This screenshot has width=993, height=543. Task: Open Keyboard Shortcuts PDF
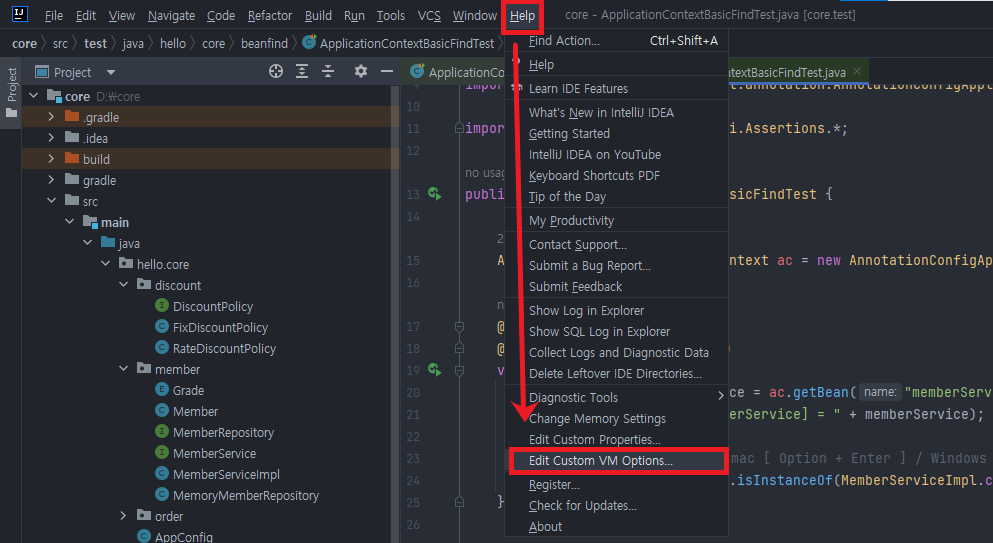point(616,176)
